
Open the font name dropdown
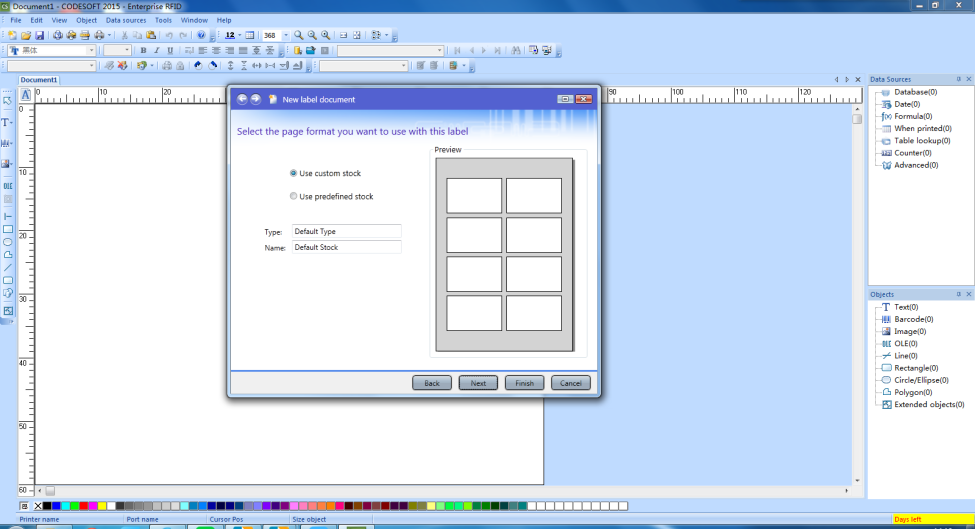pyautogui.click(x=91, y=50)
